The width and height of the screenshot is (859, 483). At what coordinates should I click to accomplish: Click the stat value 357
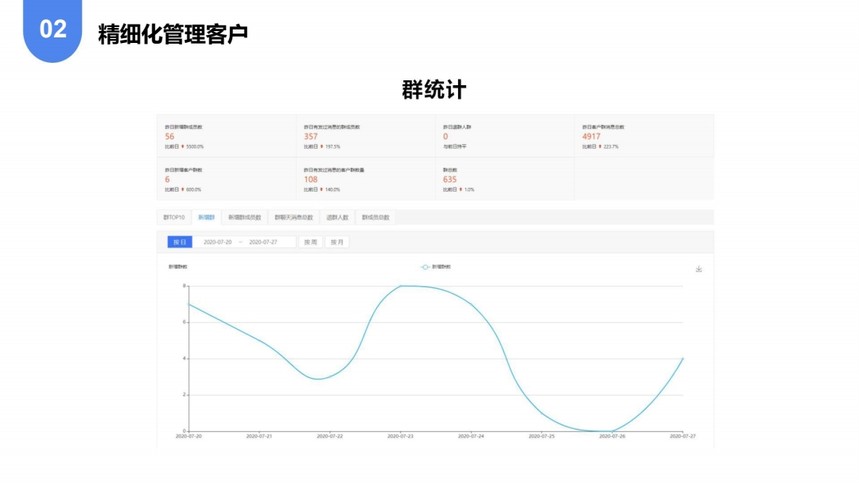tap(311, 136)
